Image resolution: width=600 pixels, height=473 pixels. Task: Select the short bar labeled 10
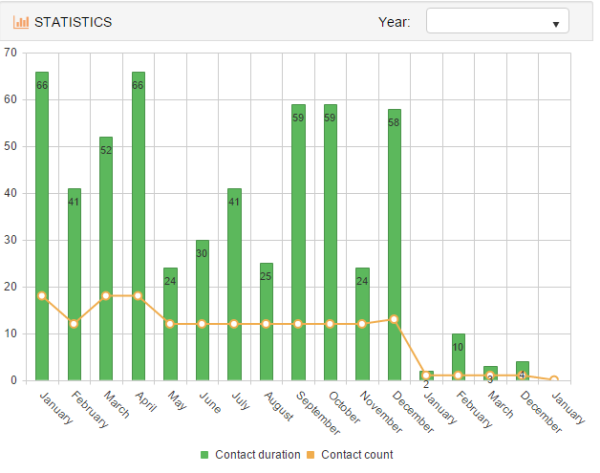point(458,357)
